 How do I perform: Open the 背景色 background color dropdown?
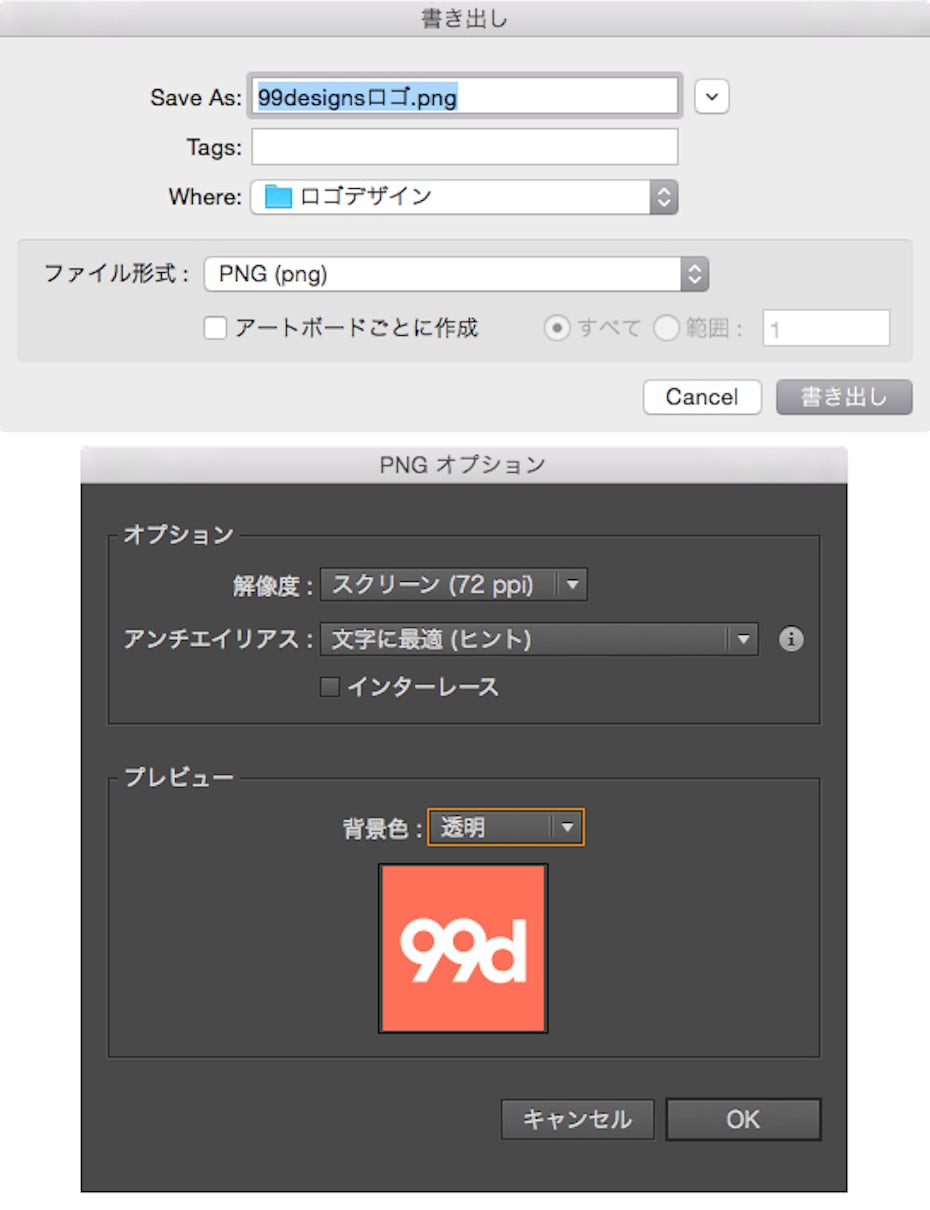505,828
